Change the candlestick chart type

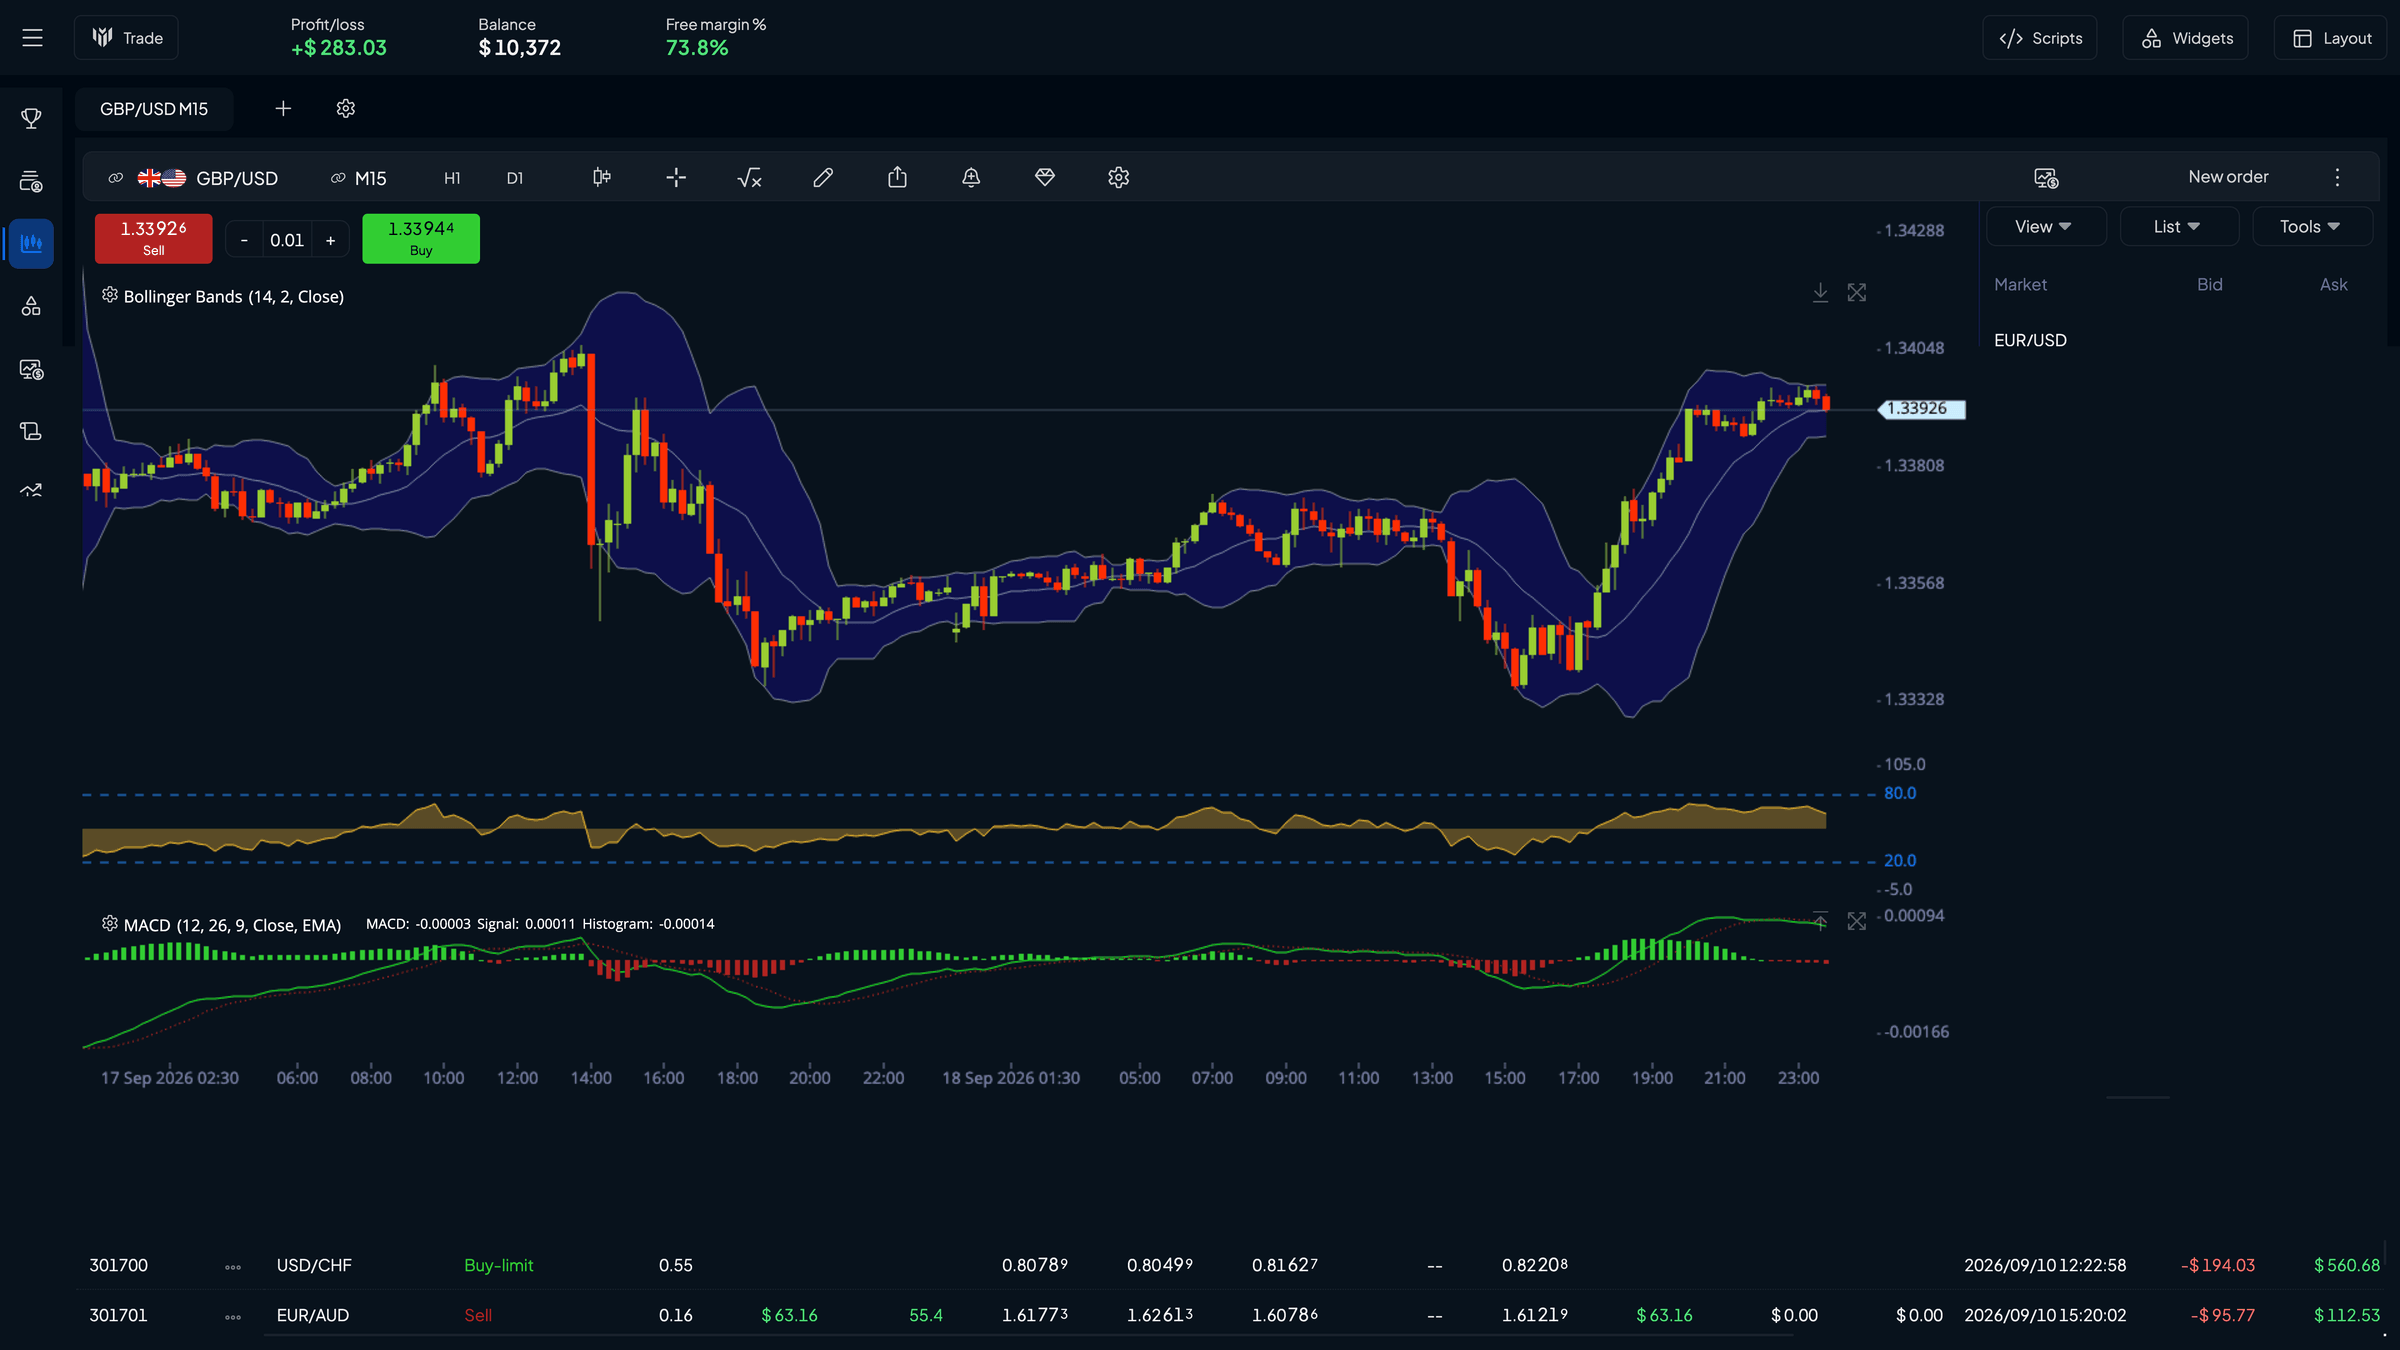tap(602, 177)
